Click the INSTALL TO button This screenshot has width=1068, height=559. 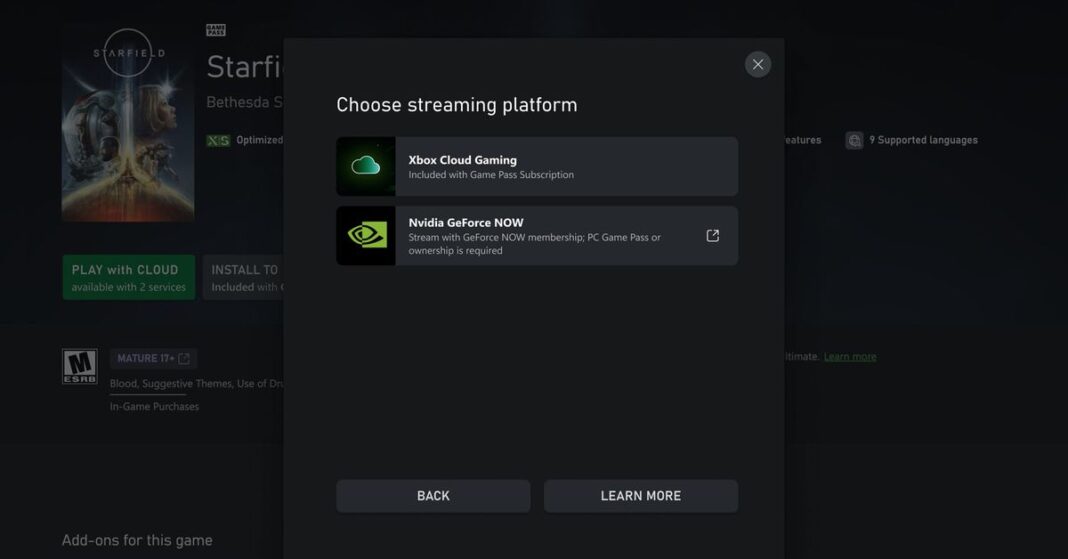click(243, 277)
